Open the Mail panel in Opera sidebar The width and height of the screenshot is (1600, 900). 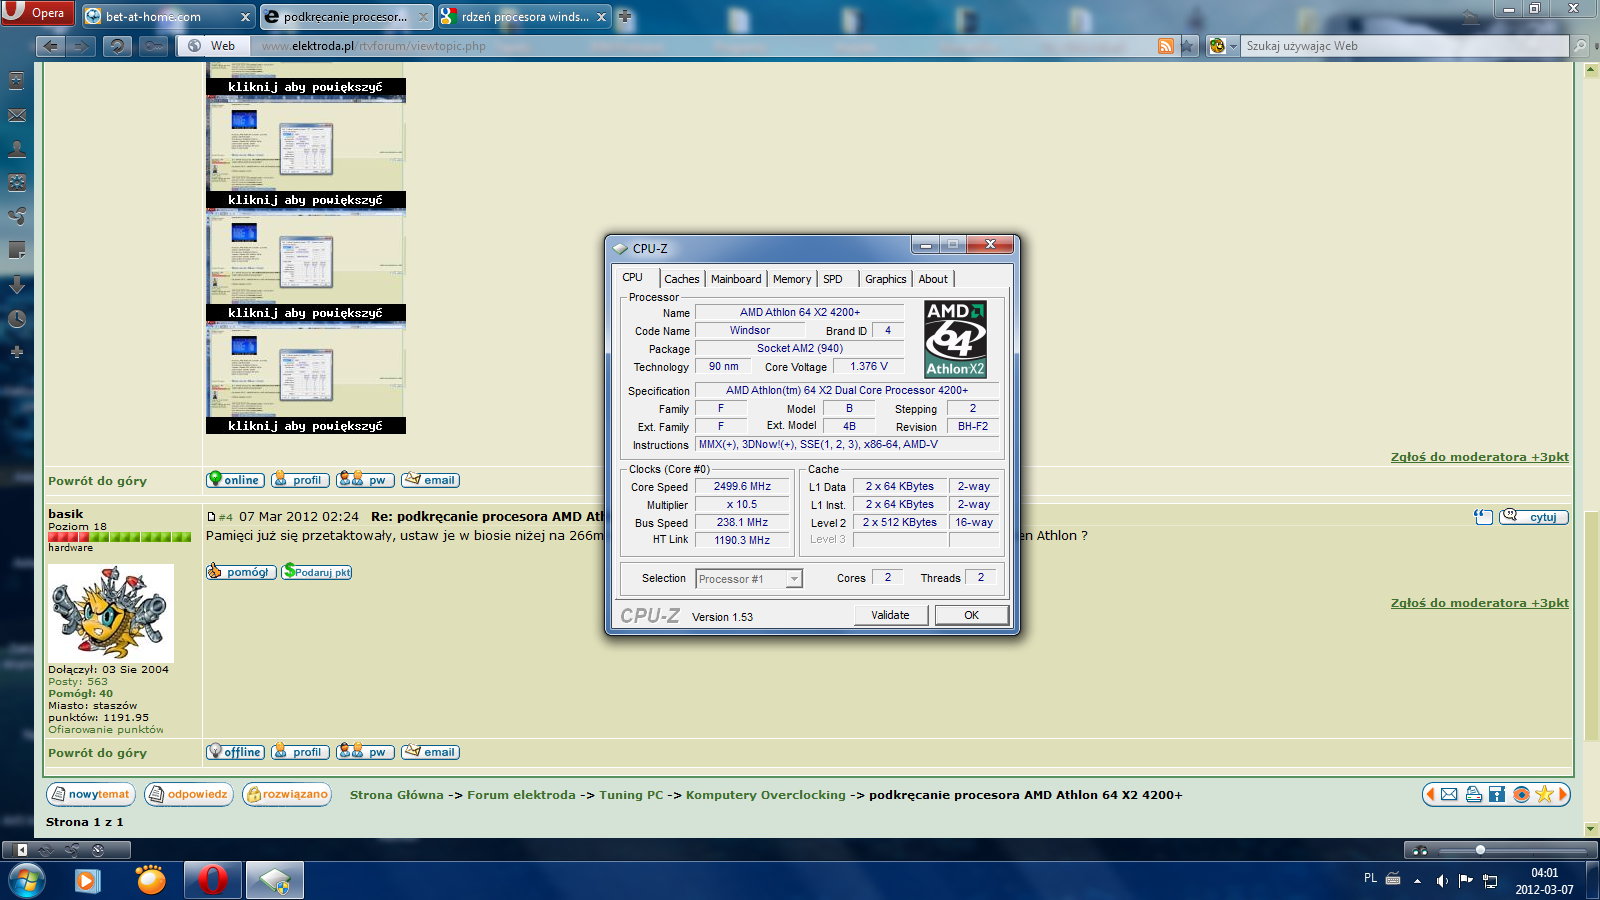(17, 115)
